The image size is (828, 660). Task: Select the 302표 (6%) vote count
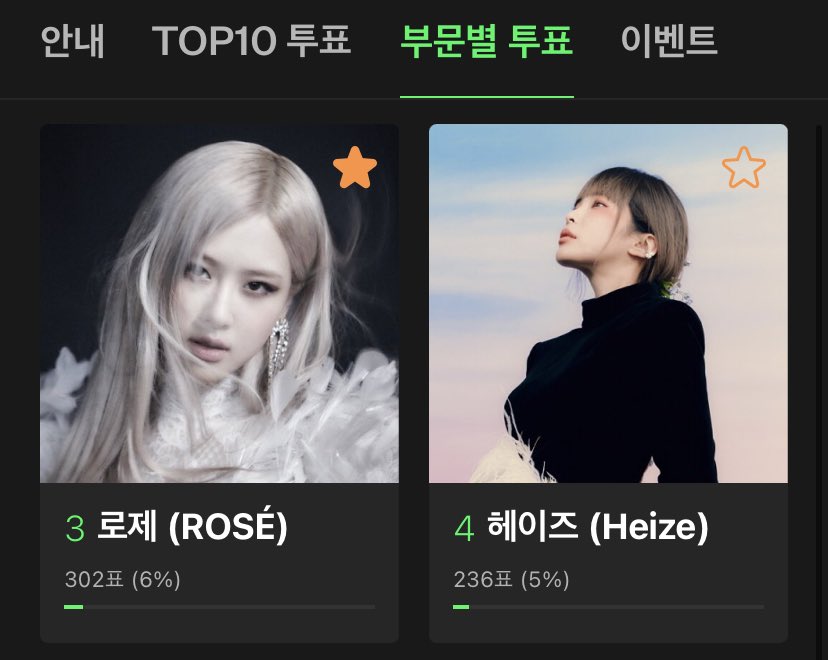tap(123, 580)
